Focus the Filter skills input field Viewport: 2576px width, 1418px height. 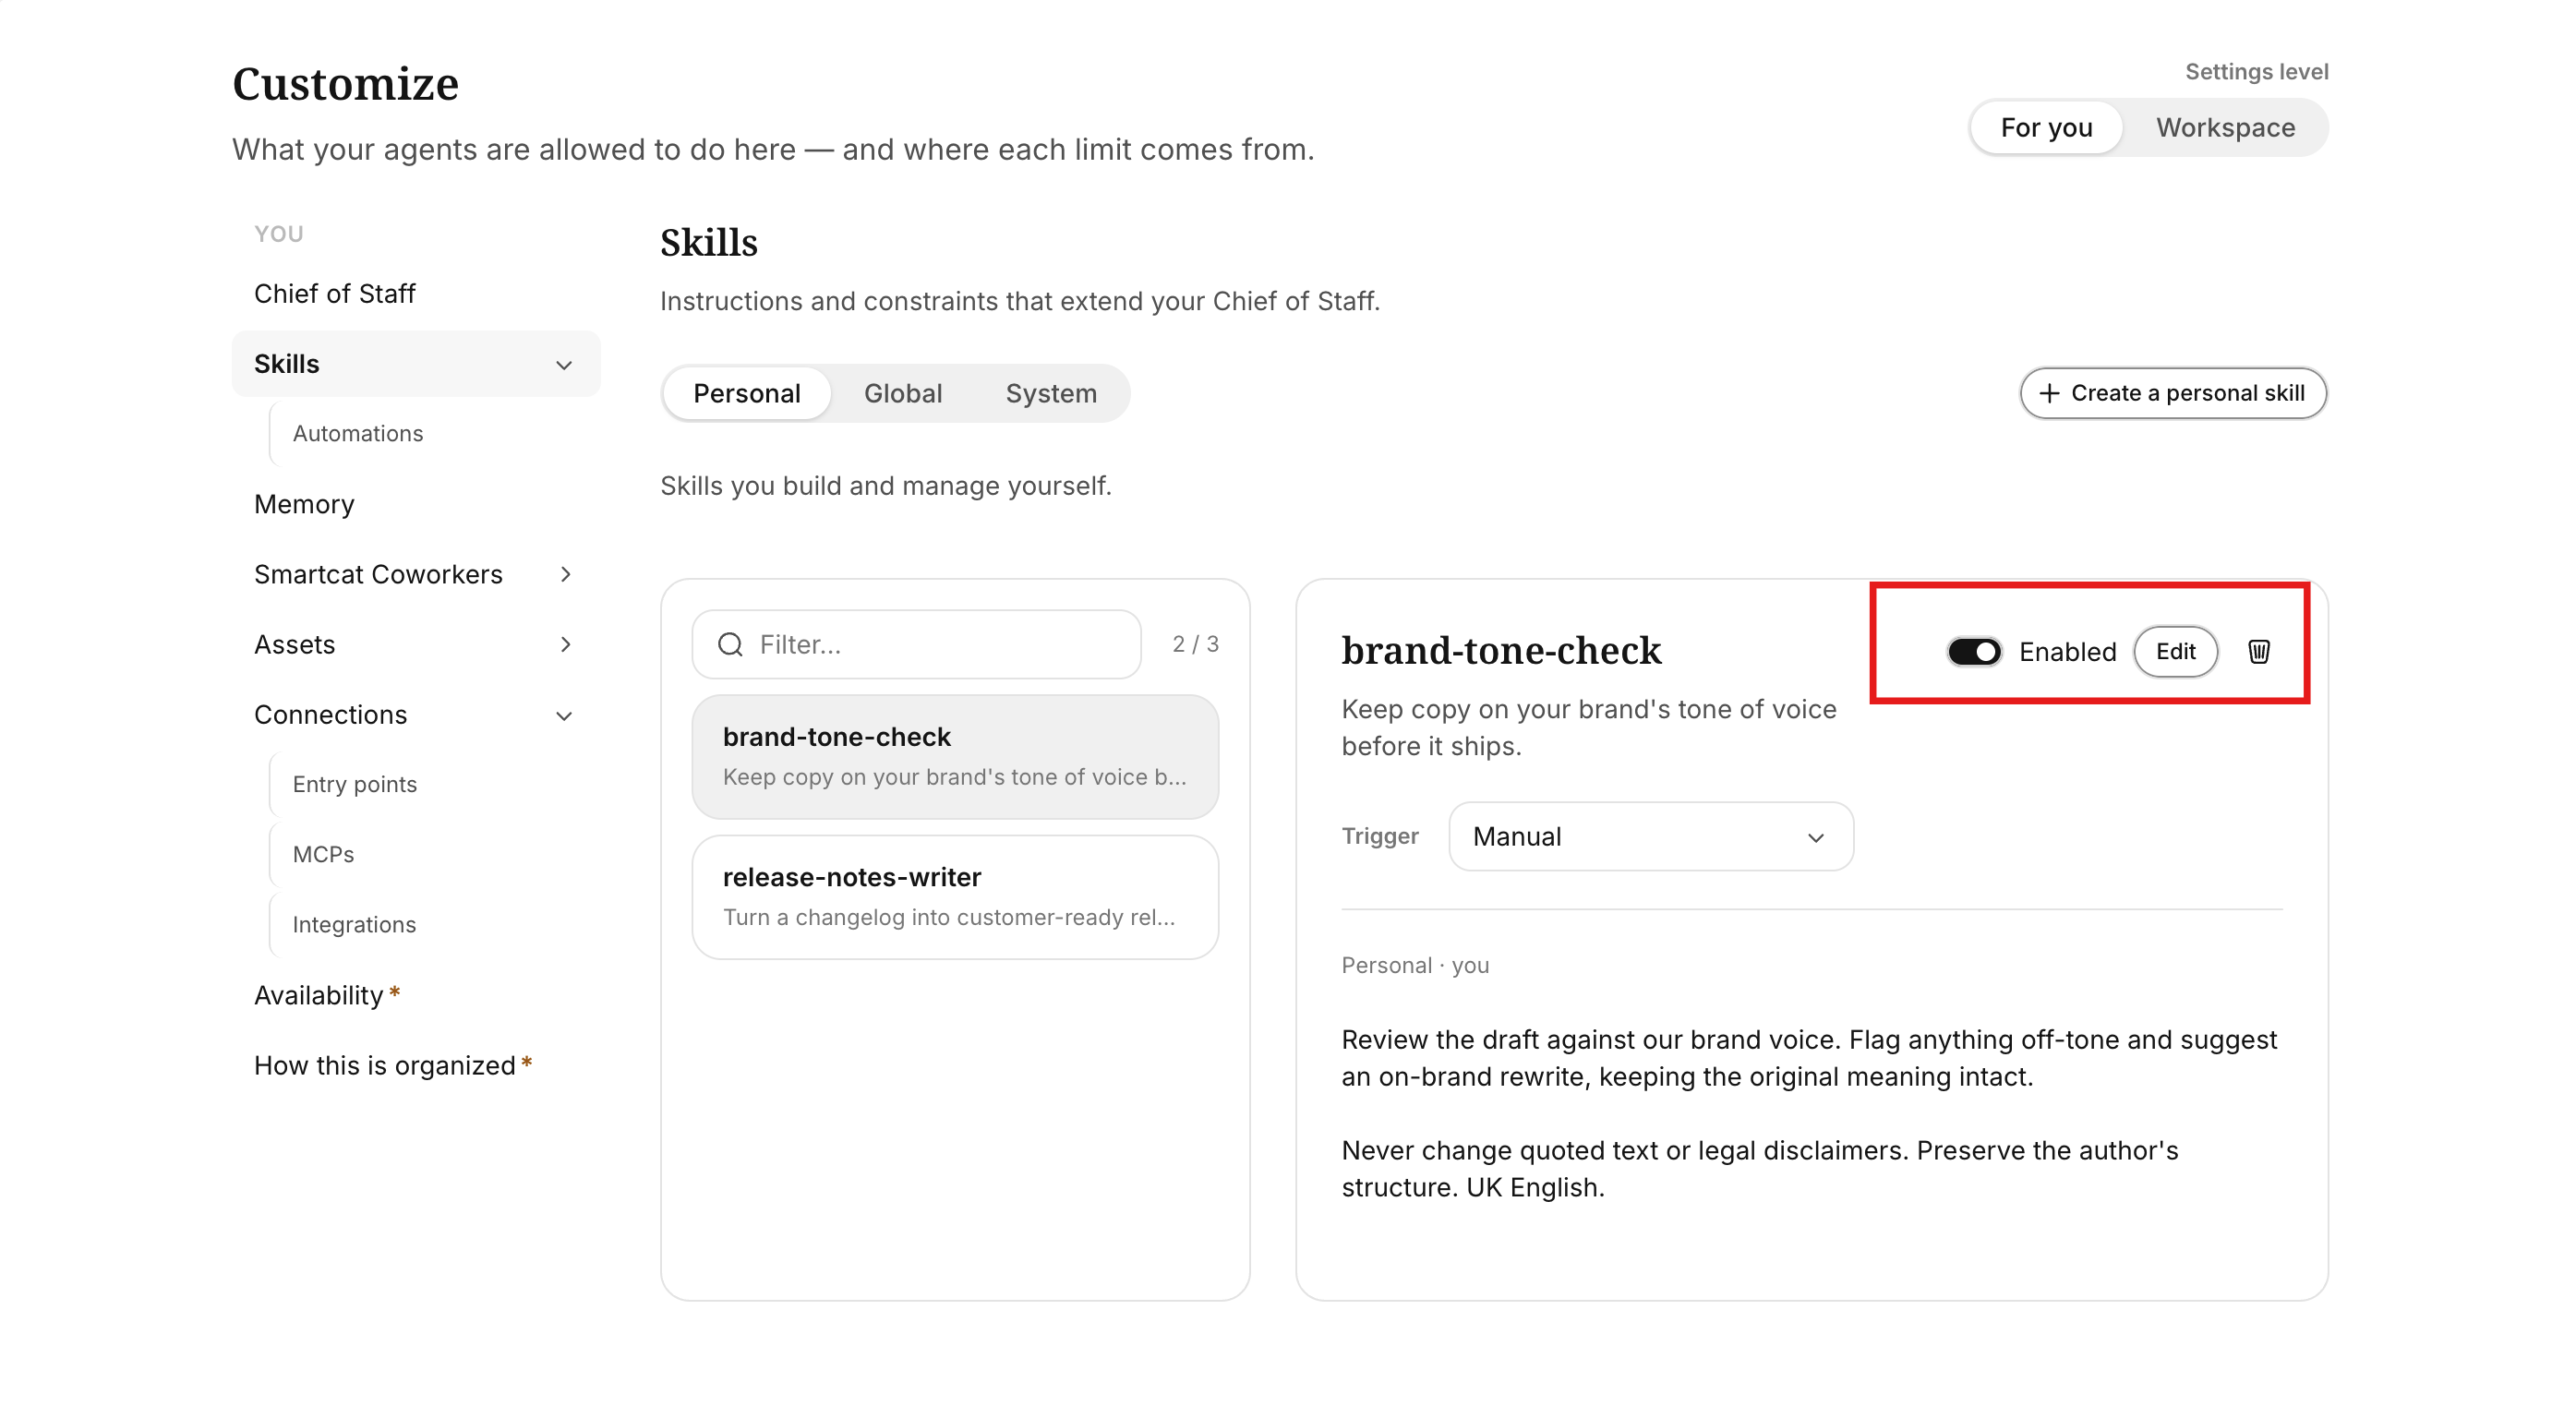point(916,644)
